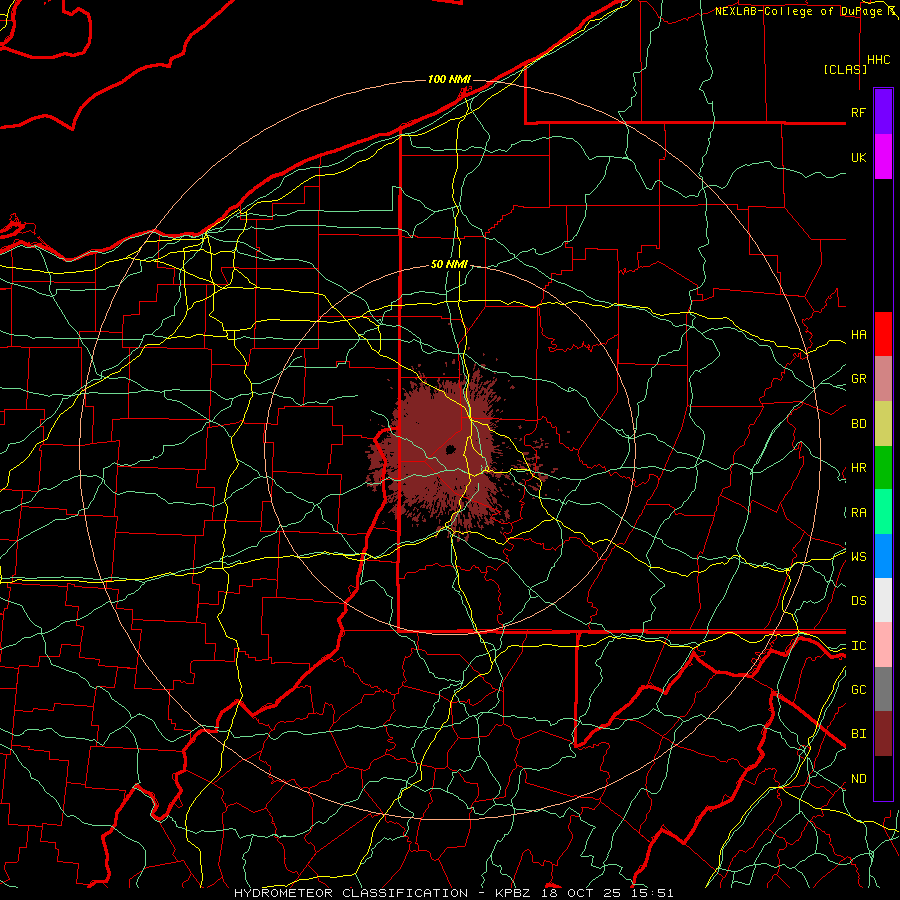The height and width of the screenshot is (900, 900).
Task: Click the black radar site dot at center
Action: pos(451,449)
